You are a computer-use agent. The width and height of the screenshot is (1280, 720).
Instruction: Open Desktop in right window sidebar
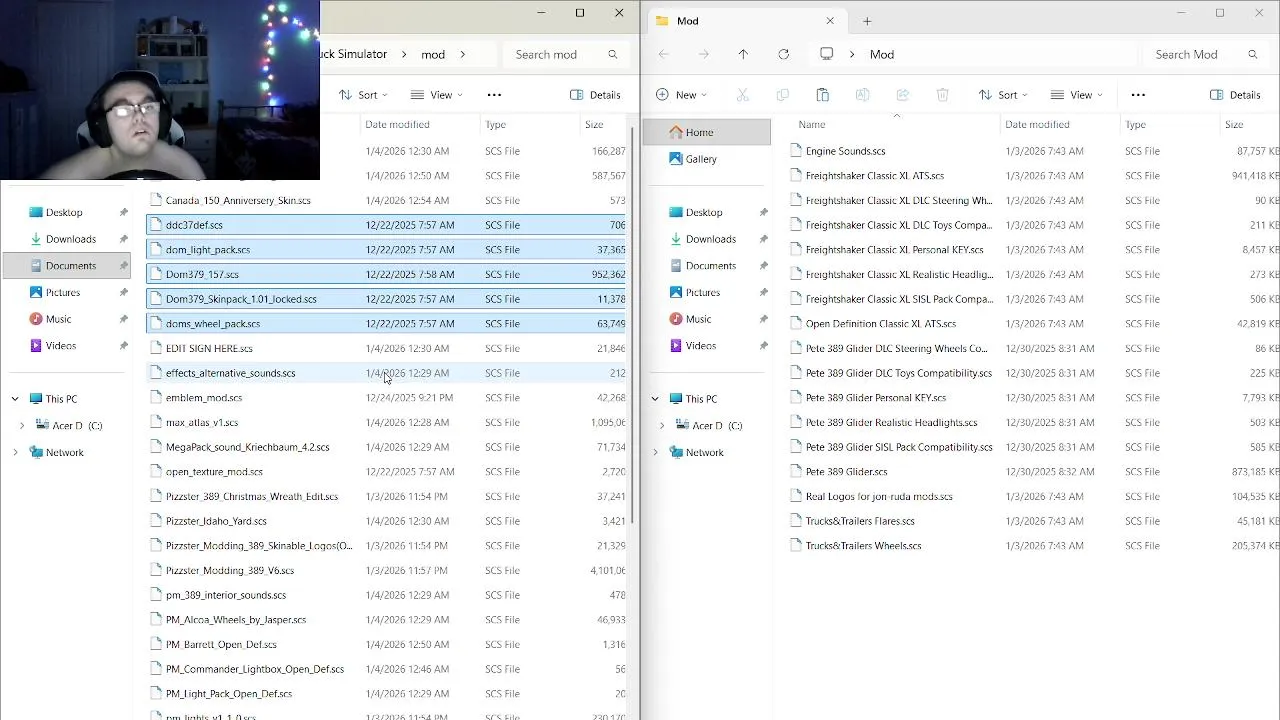(704, 212)
